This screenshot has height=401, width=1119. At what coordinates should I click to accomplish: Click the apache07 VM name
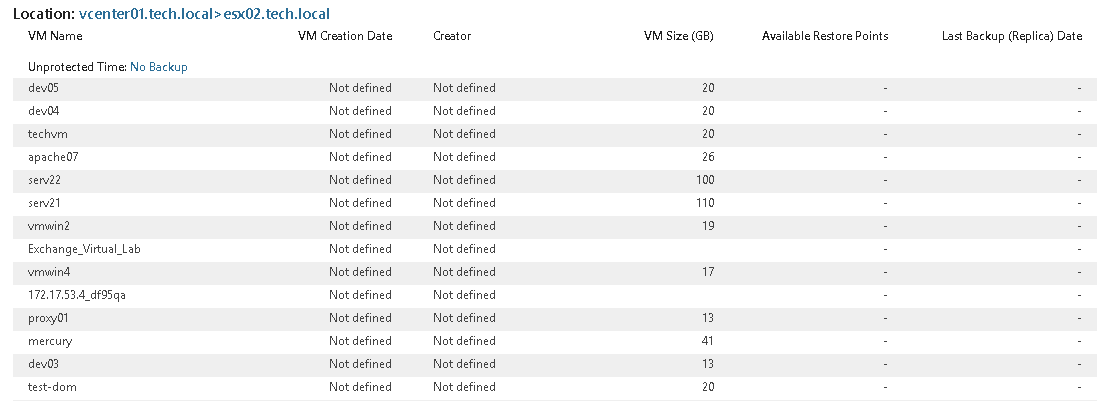coord(53,157)
